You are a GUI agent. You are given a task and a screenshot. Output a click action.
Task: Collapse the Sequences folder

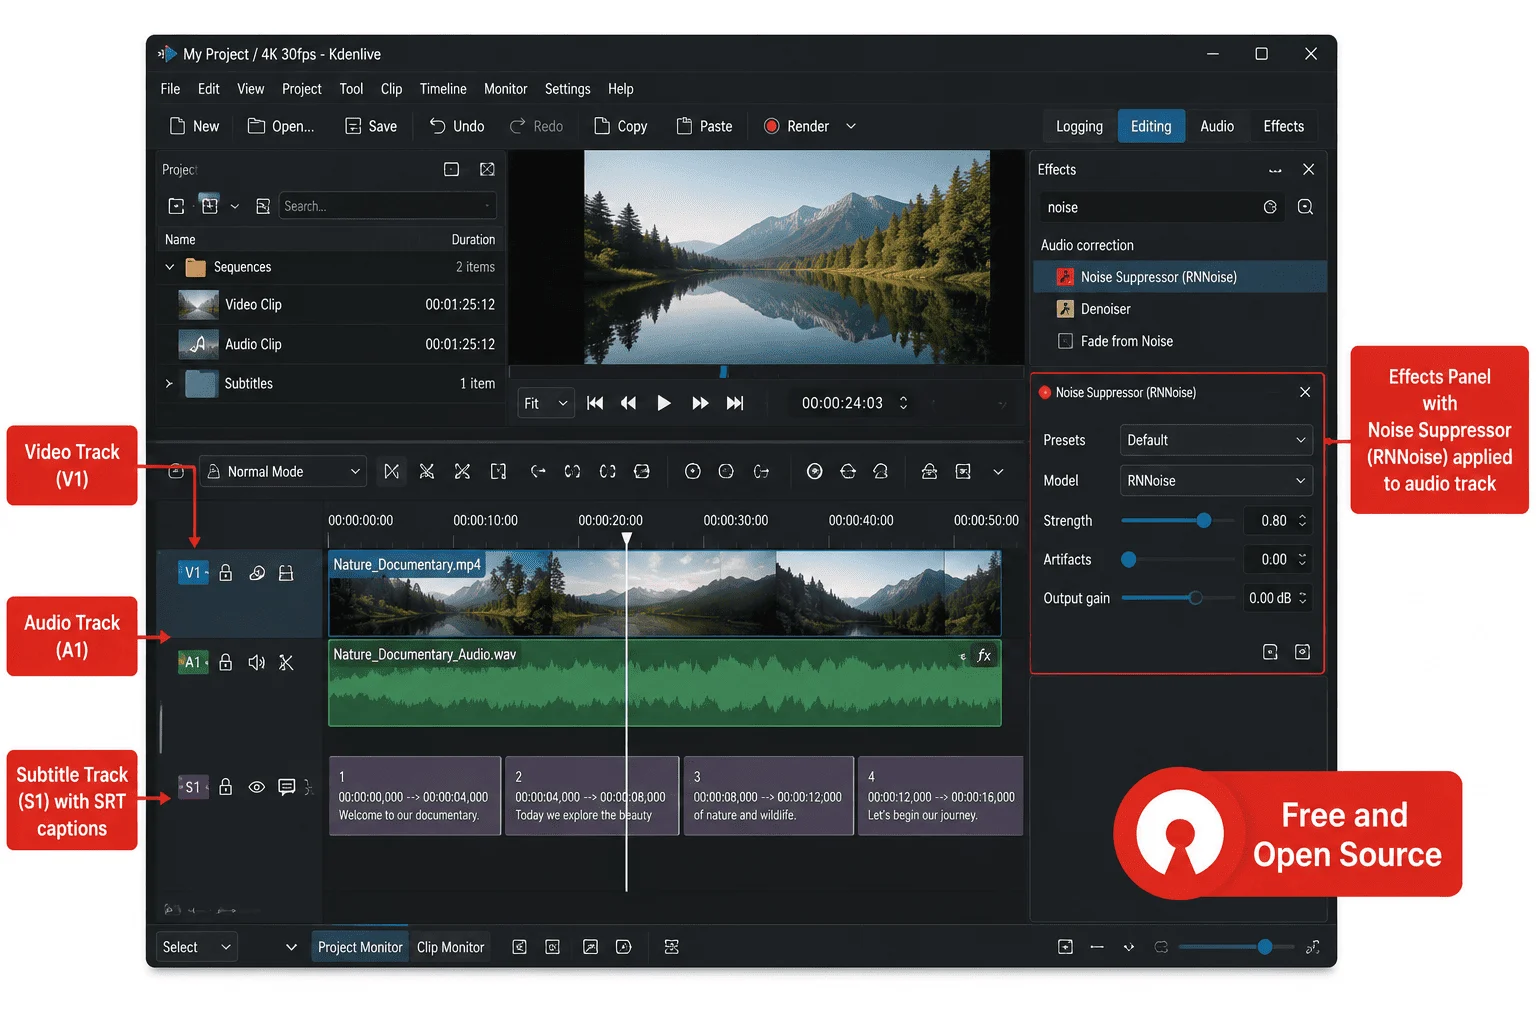point(169,267)
